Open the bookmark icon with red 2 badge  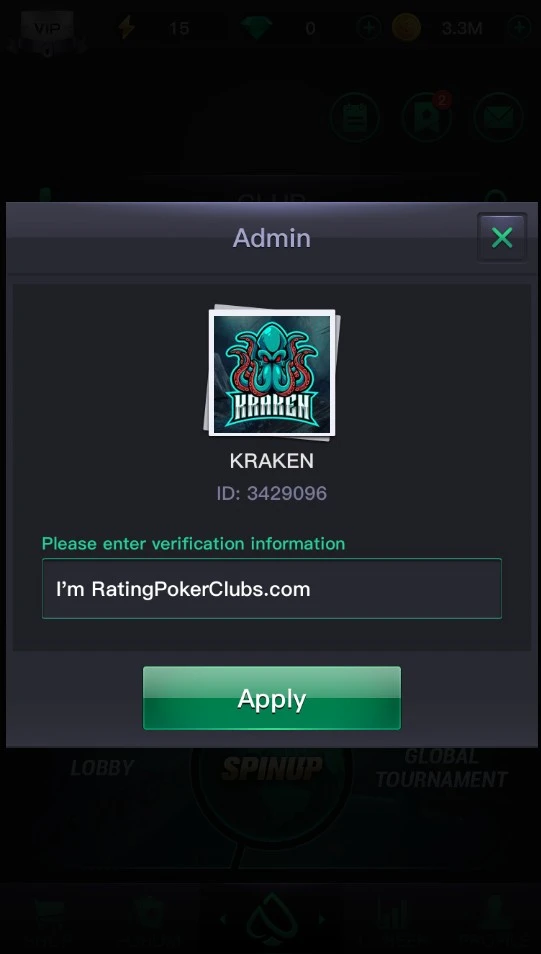(x=427, y=117)
